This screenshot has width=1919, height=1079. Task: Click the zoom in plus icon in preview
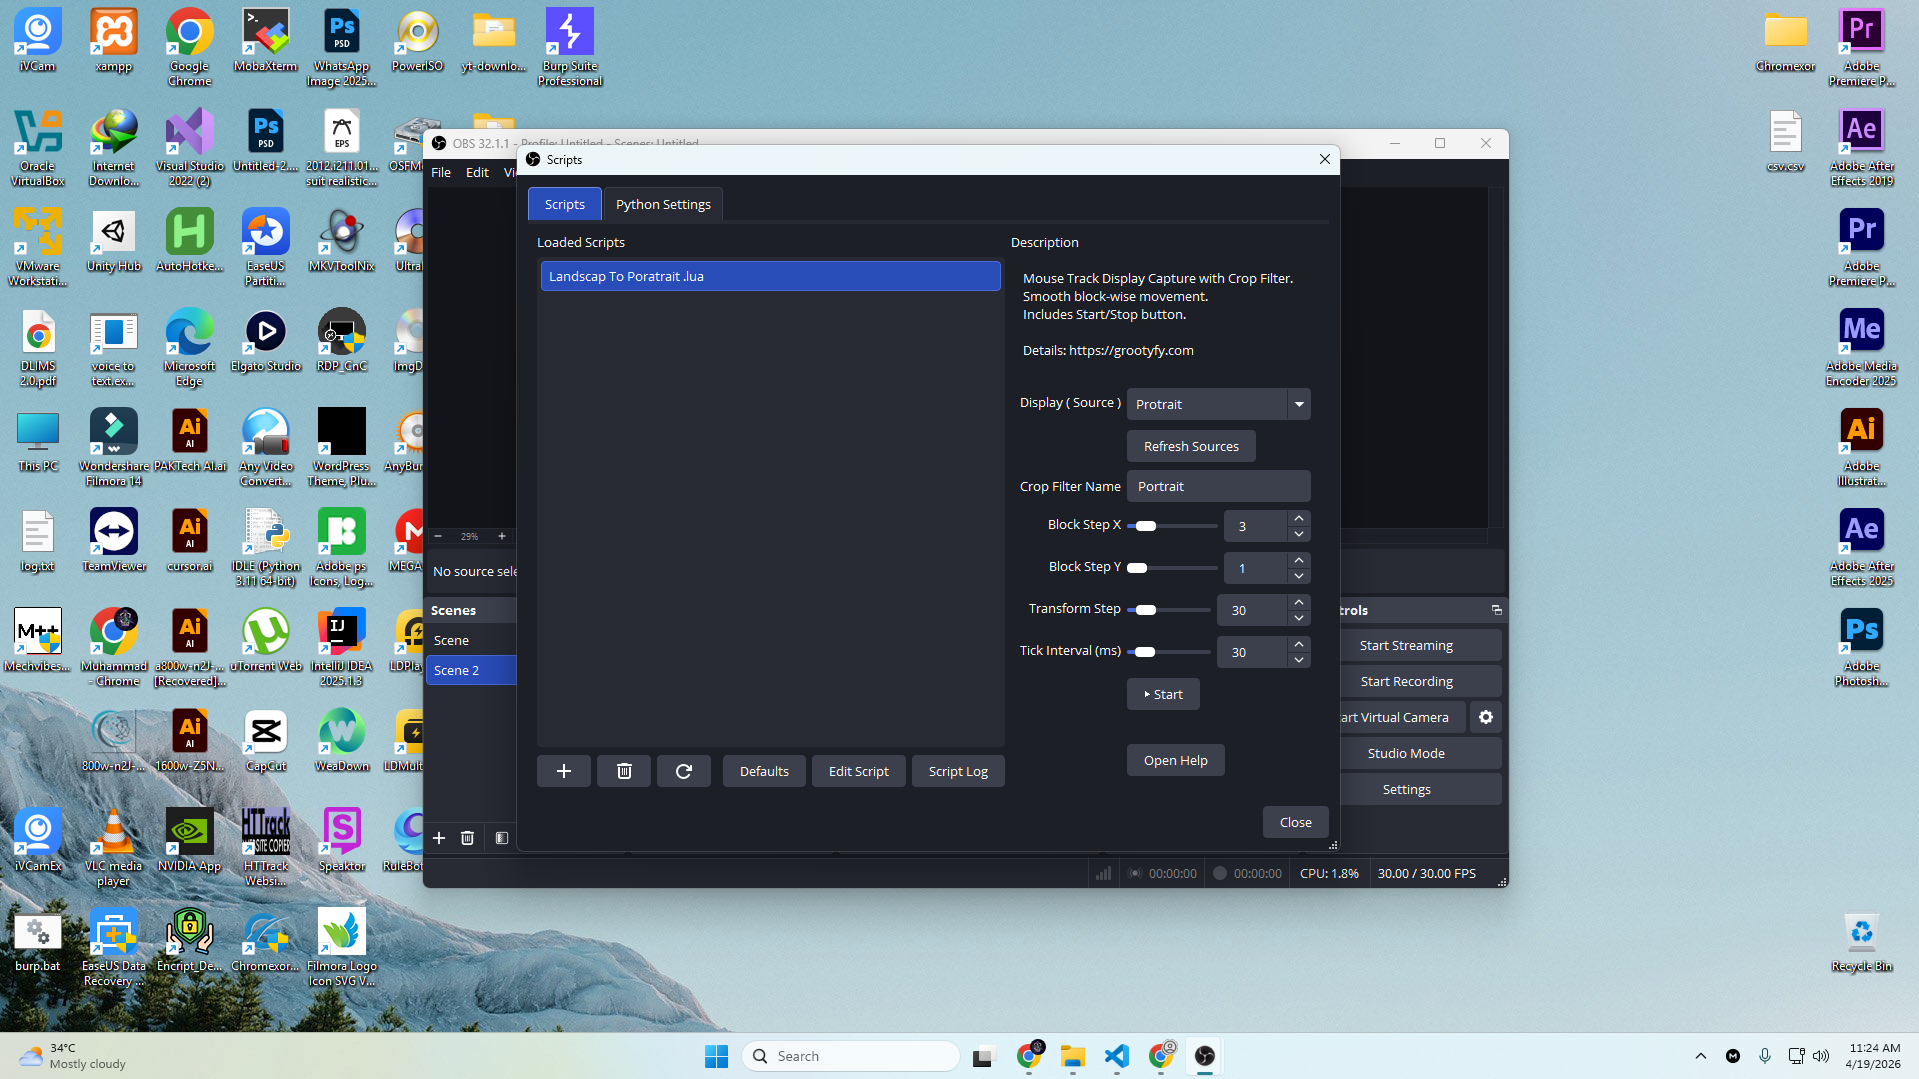point(502,537)
